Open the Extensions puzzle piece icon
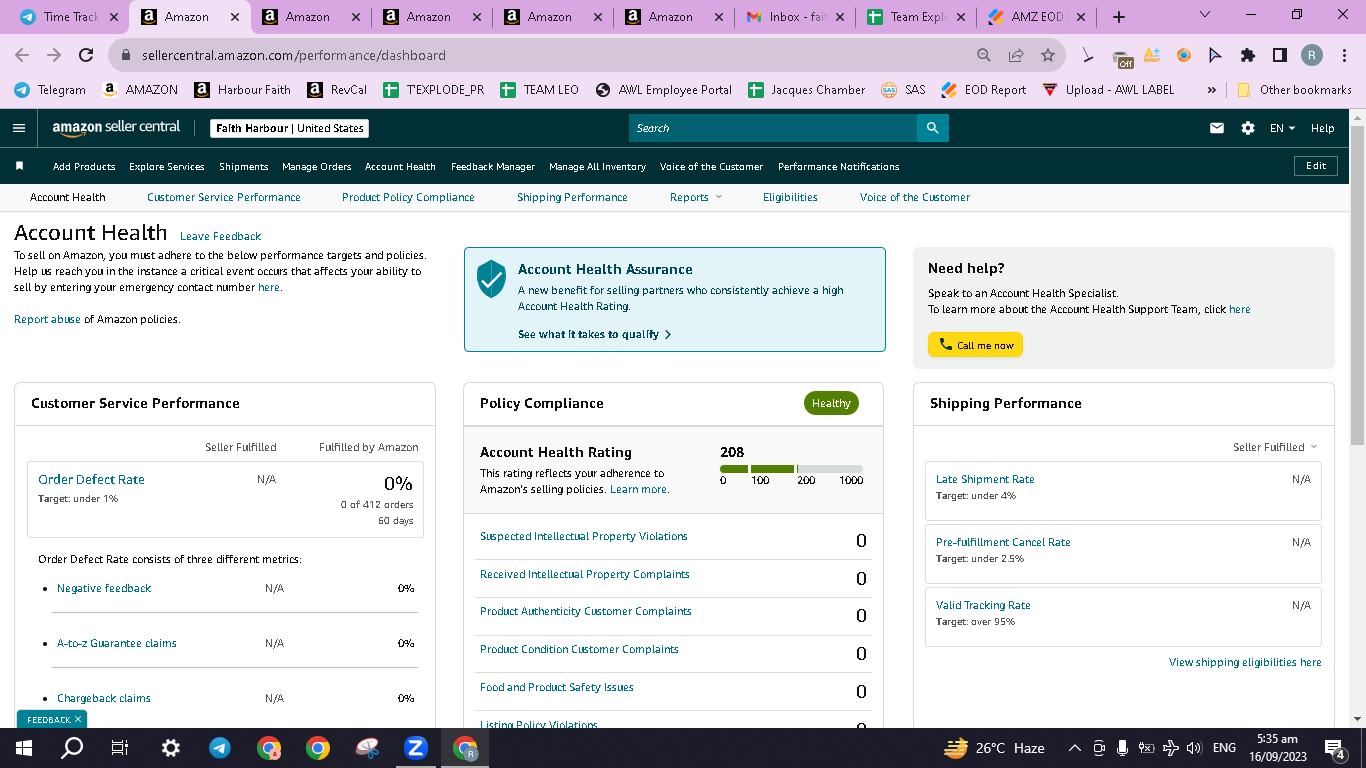1366x768 pixels. point(1248,55)
